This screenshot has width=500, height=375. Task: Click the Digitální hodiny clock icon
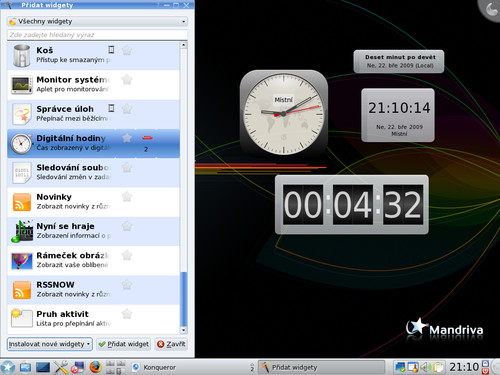pos(21,143)
